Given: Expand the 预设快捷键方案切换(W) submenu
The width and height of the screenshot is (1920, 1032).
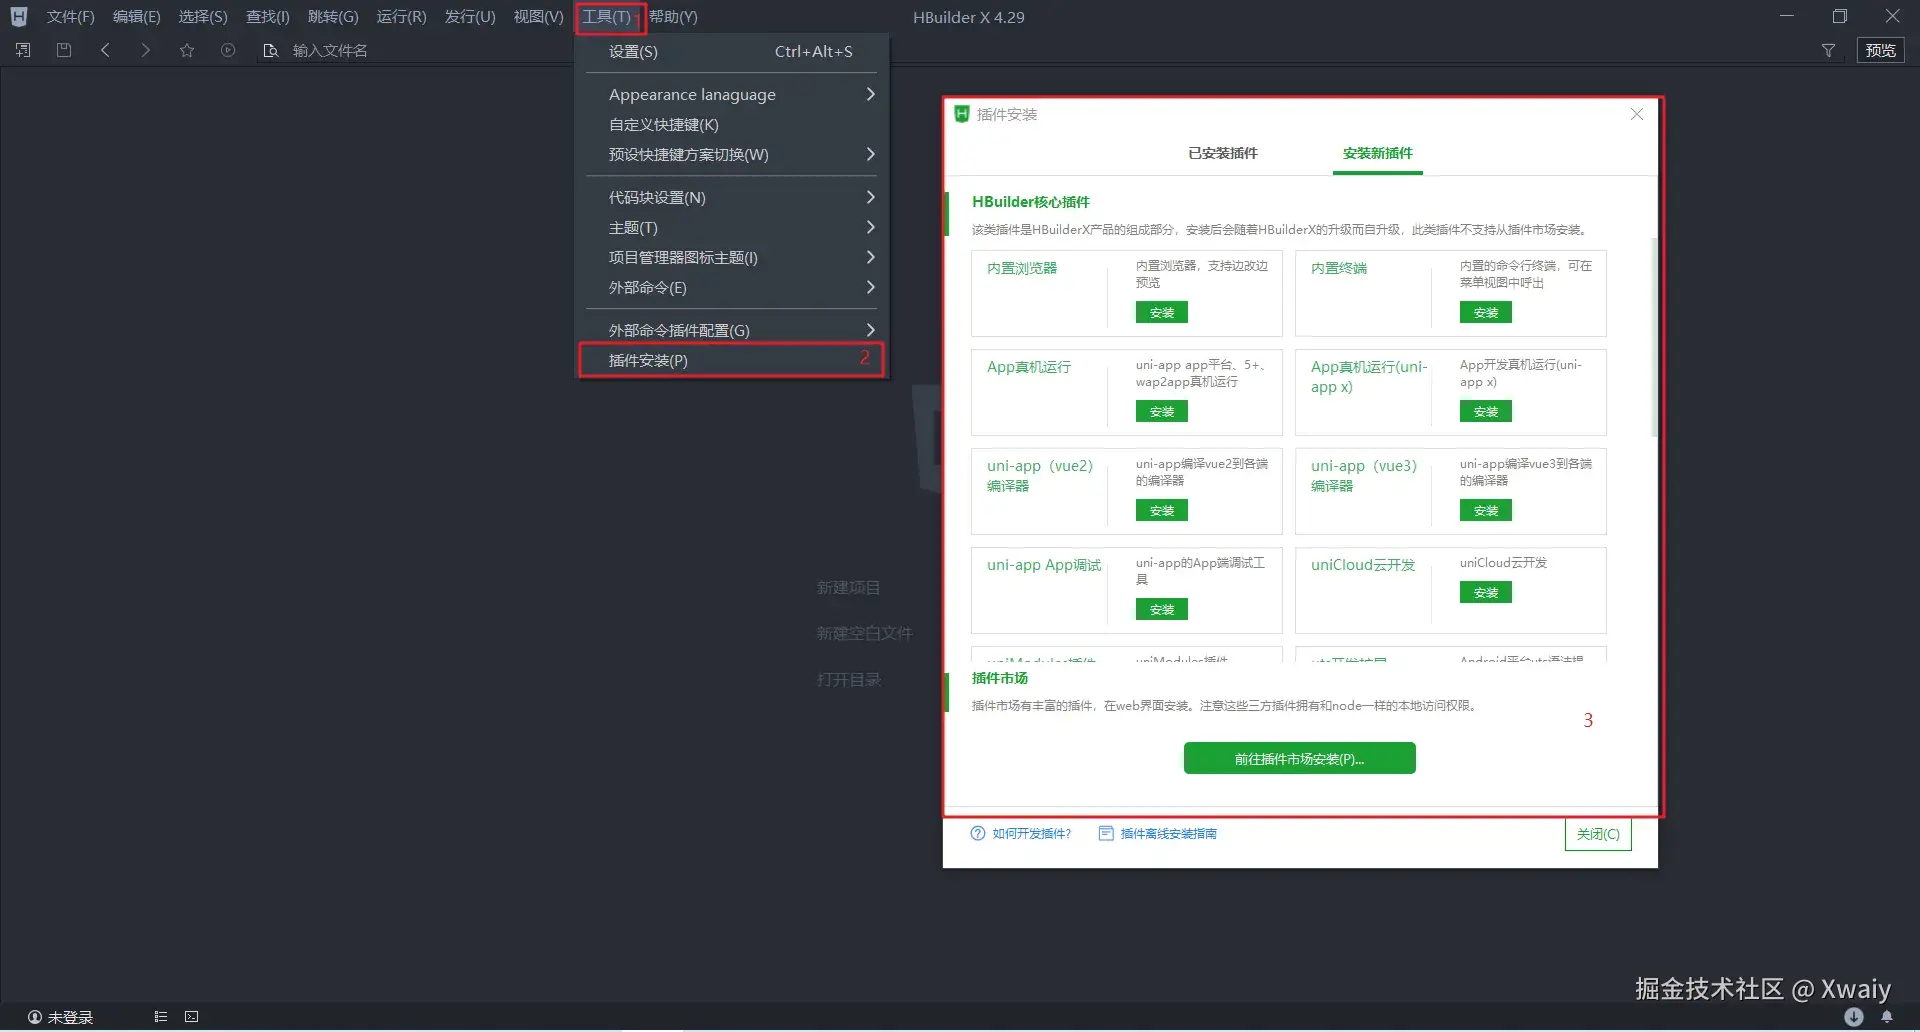Looking at the screenshot, I should (732, 154).
